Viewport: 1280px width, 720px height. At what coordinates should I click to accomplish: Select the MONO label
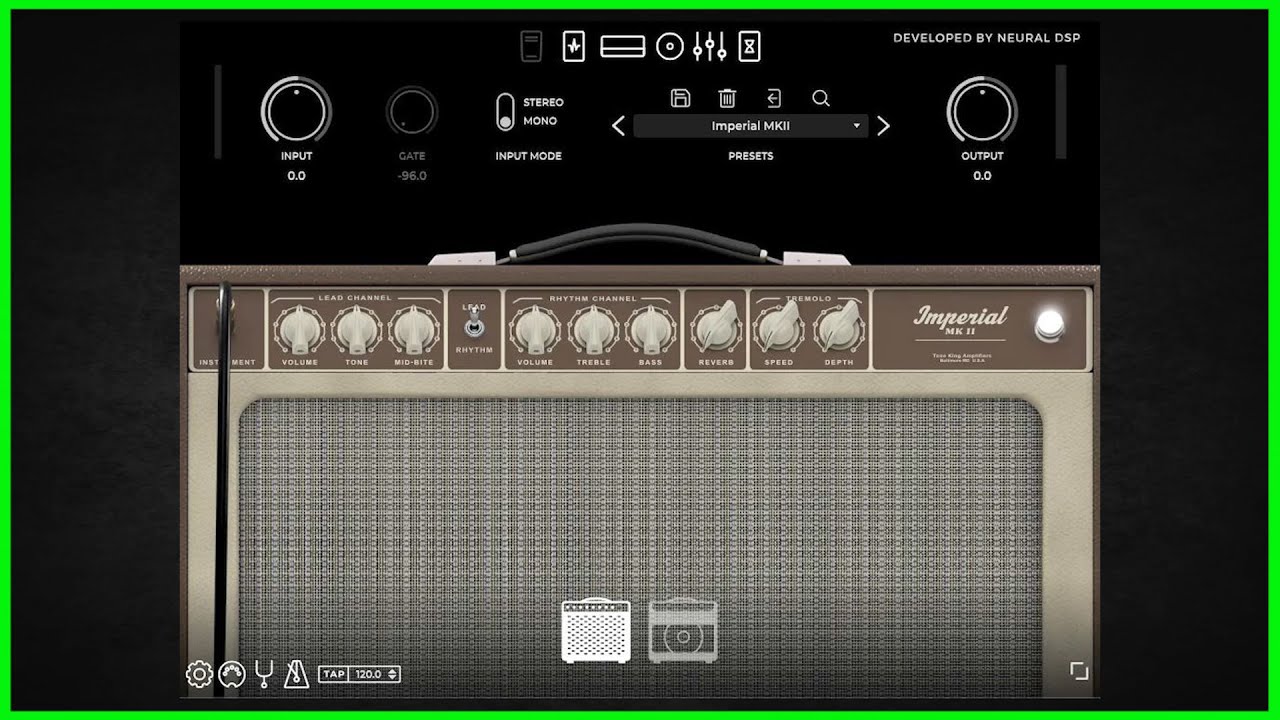click(x=540, y=121)
